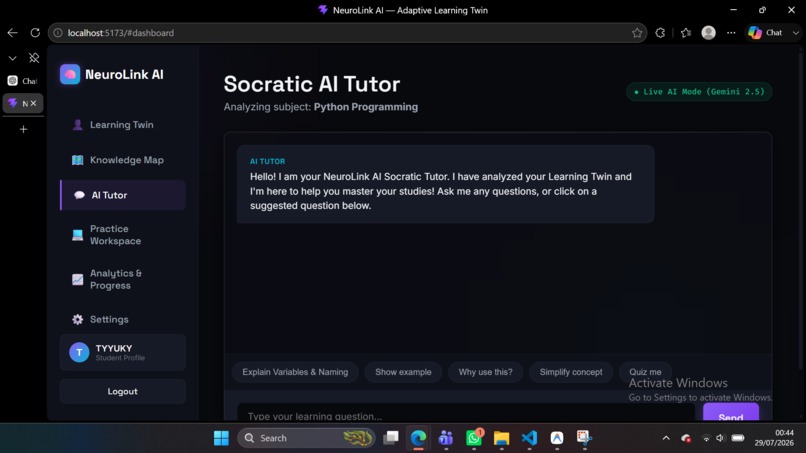The width and height of the screenshot is (806, 453).
Task: Open Visual Studio Code from taskbar
Action: coord(529,438)
